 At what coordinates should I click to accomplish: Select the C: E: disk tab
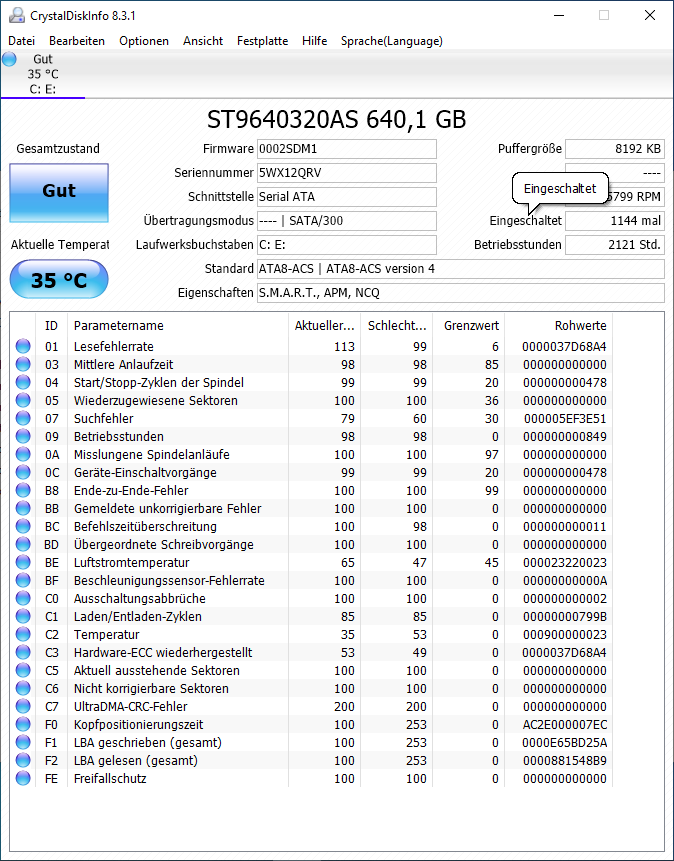pos(43,74)
